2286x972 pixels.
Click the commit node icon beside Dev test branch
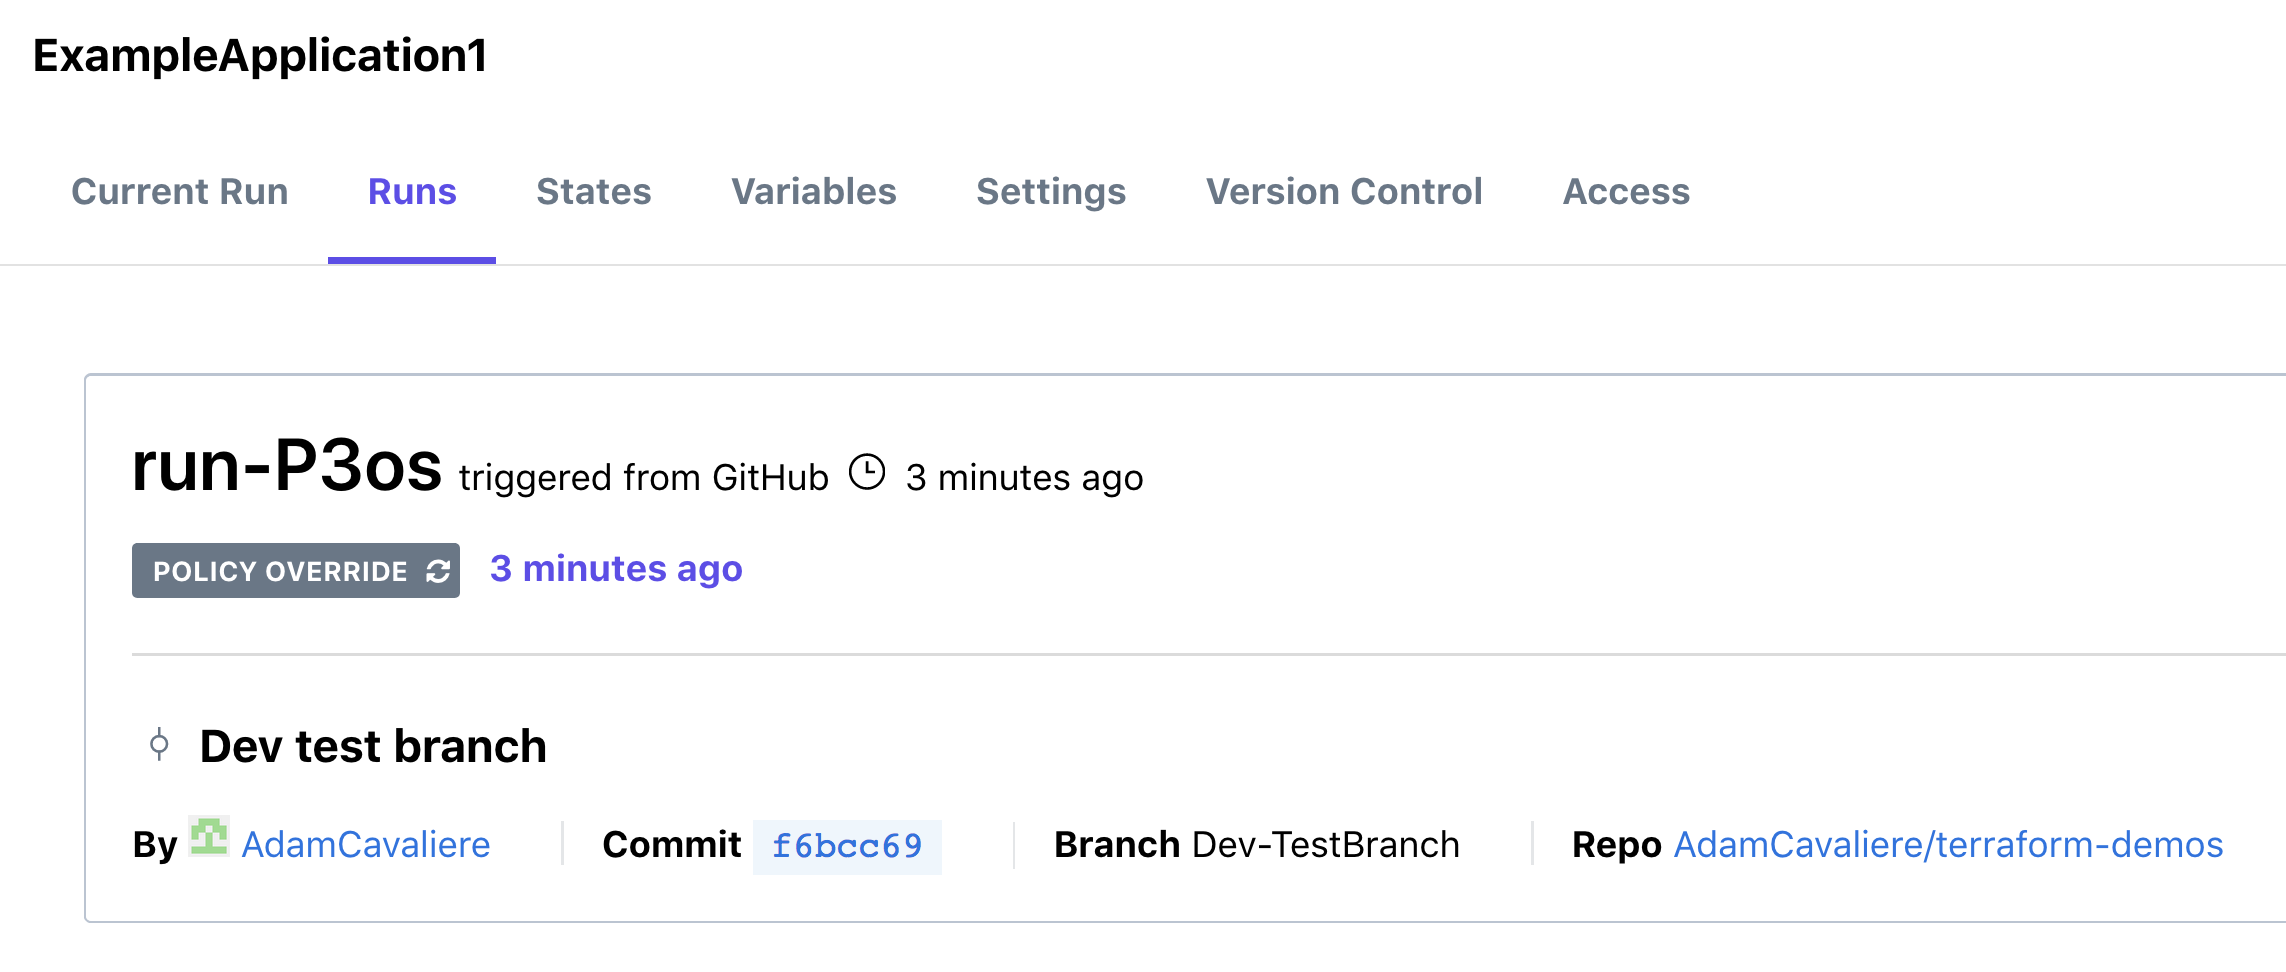(159, 745)
